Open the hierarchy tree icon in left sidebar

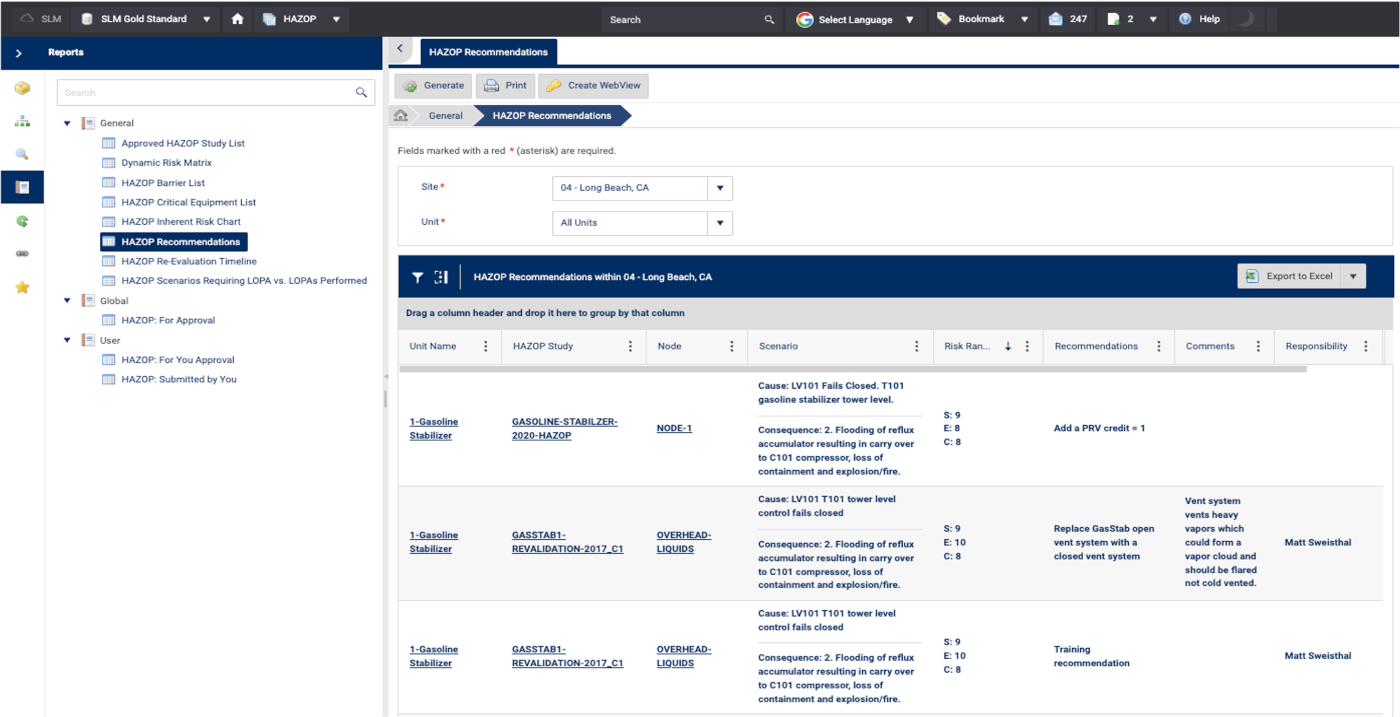tap(22, 121)
